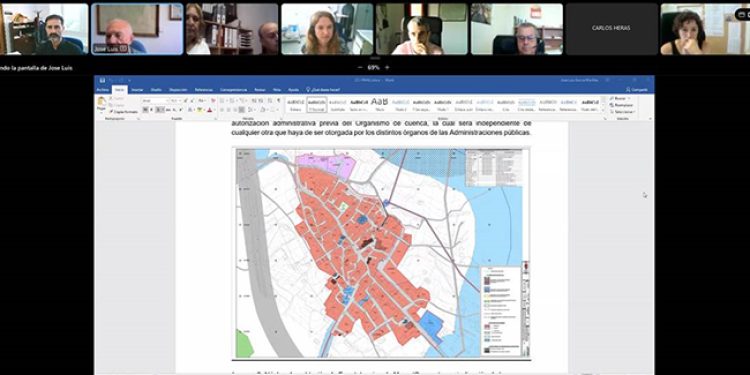The image size is (750, 375).
Task: Click the 69% zoom level label
Action: (374, 67)
